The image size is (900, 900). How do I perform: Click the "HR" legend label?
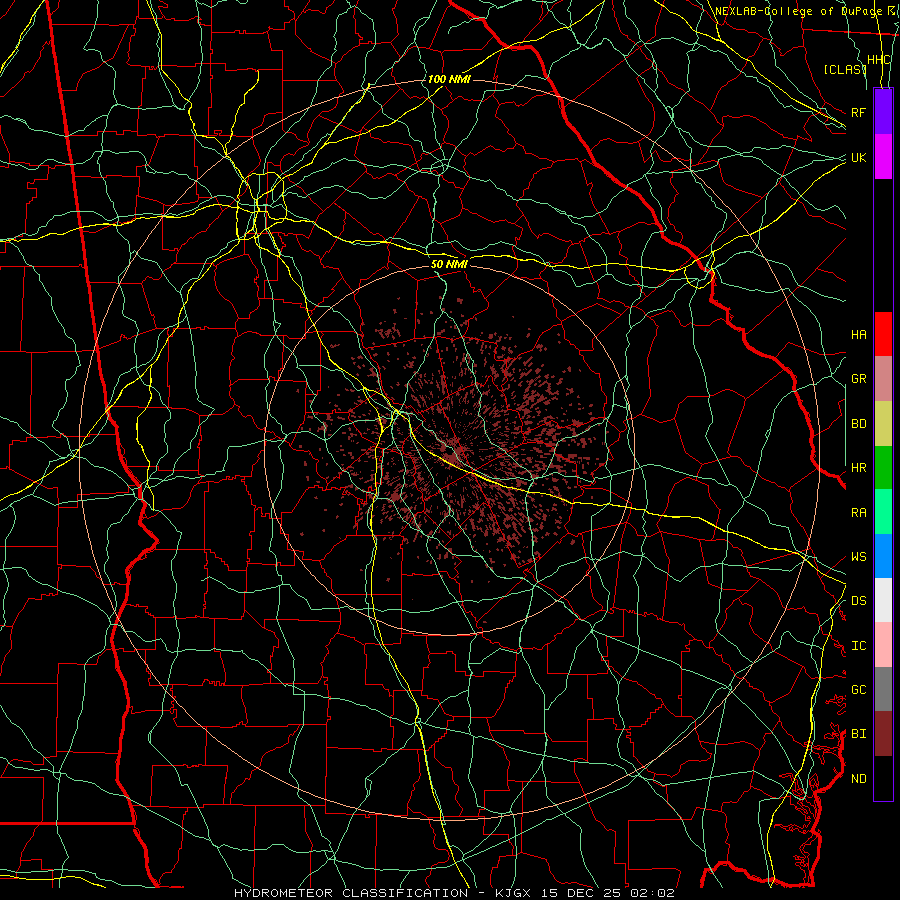click(x=858, y=468)
